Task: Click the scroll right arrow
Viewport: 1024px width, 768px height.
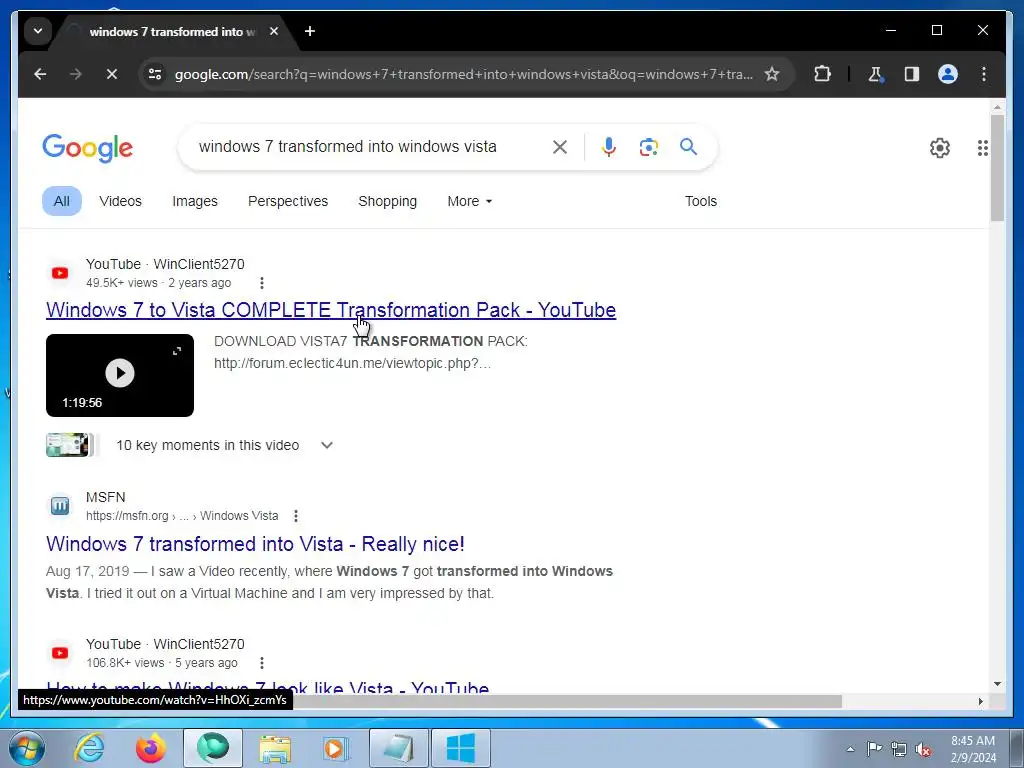Action: pos(980,701)
